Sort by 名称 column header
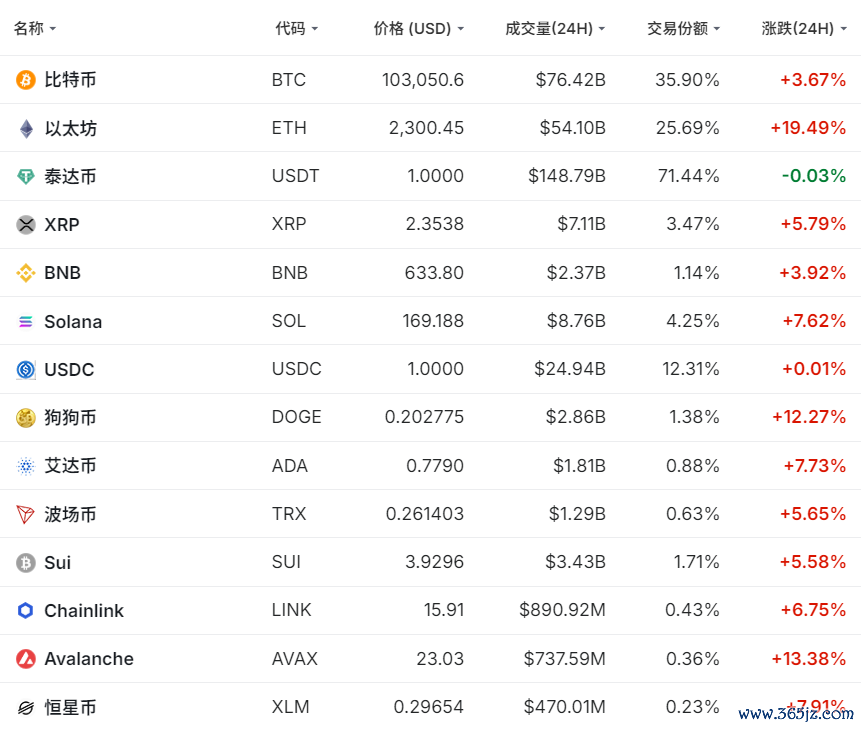The width and height of the screenshot is (861, 729). tap(34, 29)
